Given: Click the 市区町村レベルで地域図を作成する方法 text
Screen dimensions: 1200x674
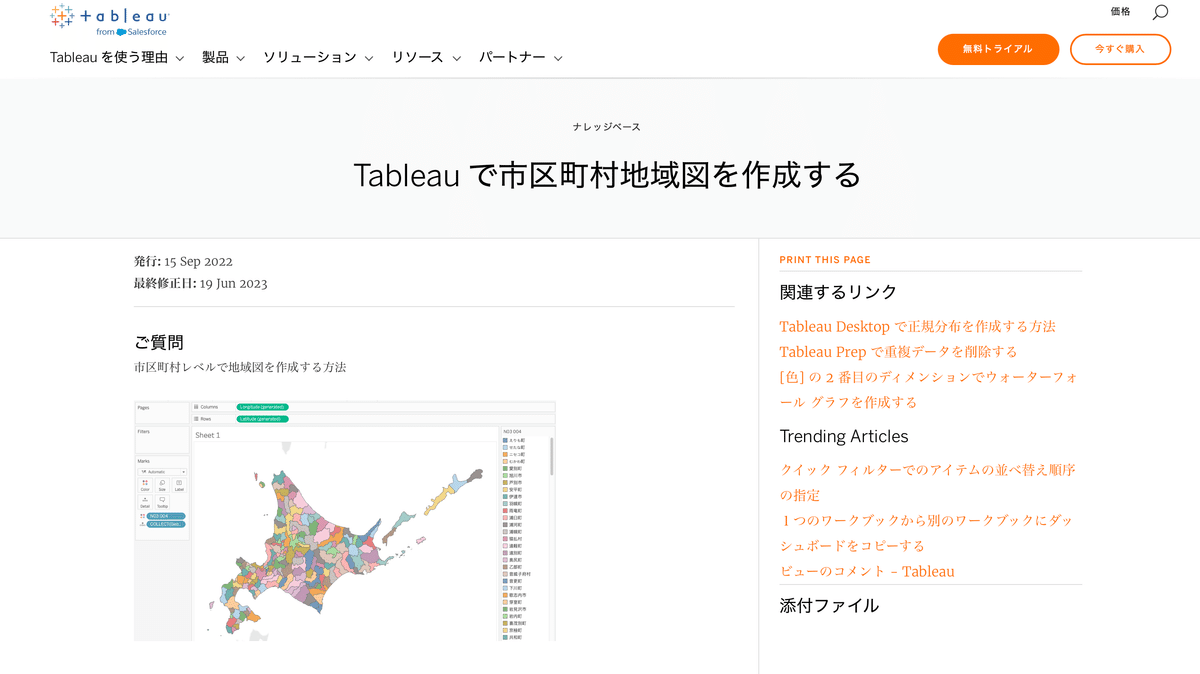Looking at the screenshot, I should pos(240,367).
